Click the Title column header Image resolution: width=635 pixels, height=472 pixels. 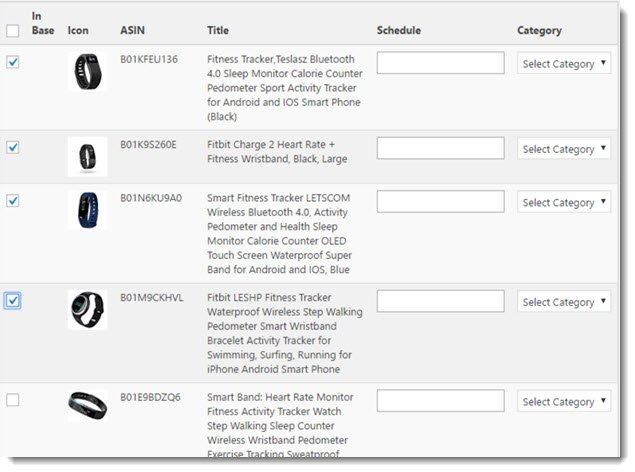click(218, 30)
